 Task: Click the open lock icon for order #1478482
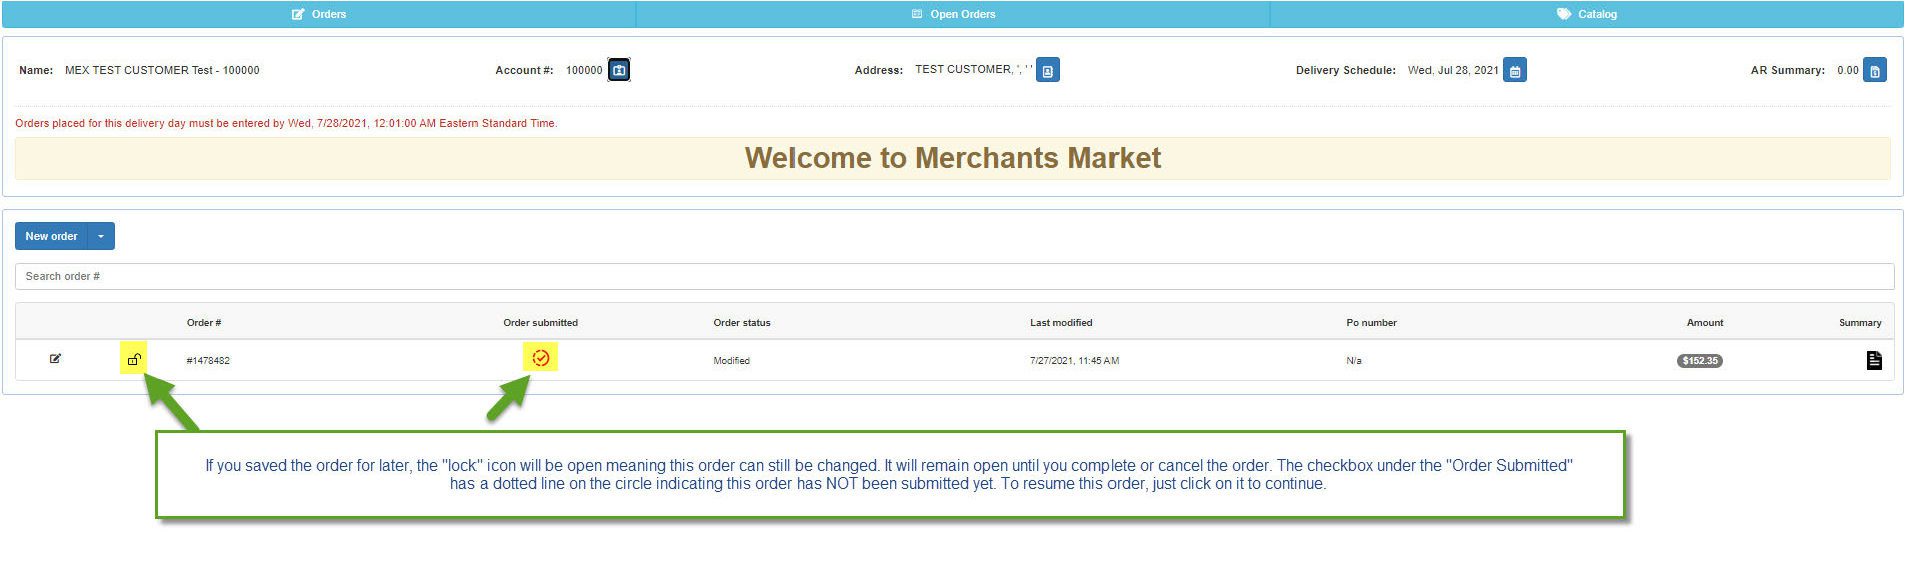(x=134, y=359)
